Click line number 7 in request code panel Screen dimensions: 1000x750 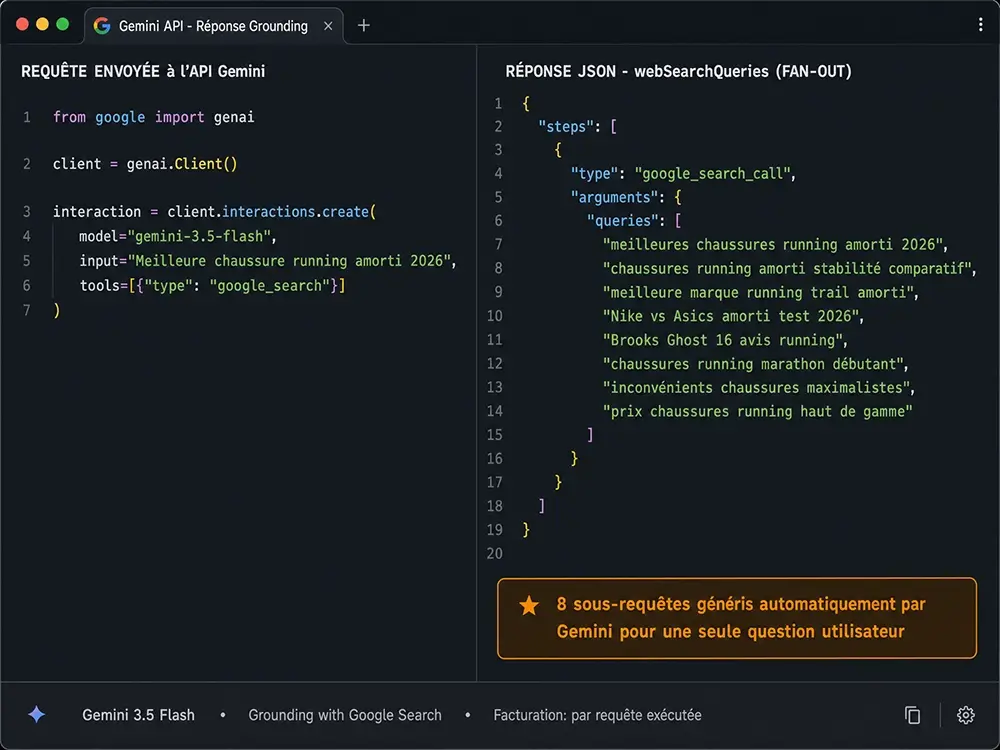26,310
